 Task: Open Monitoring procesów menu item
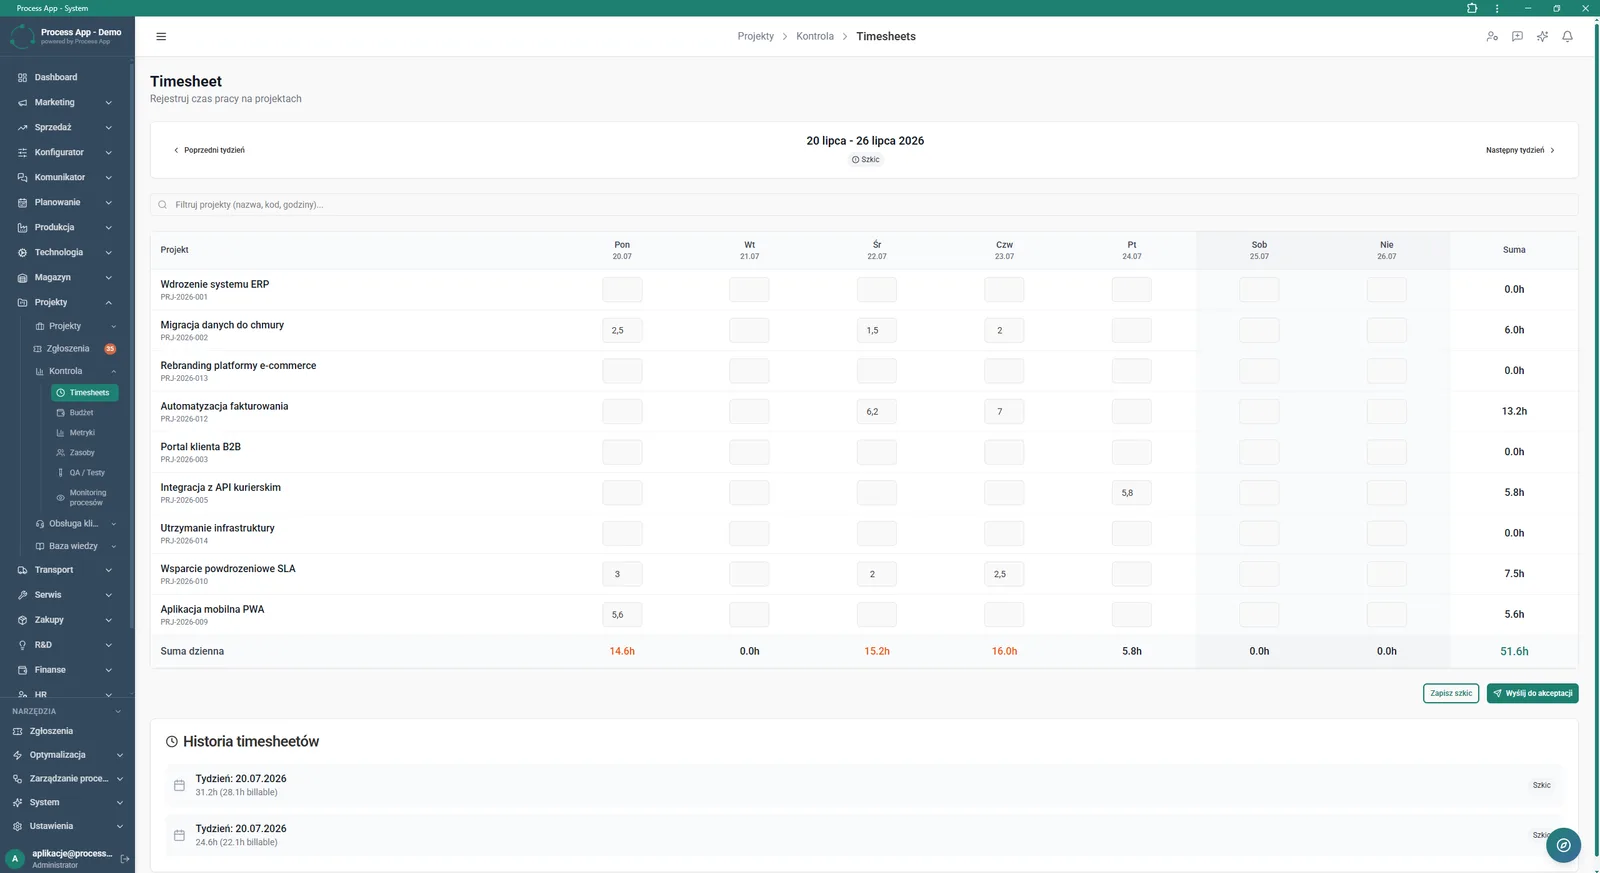[x=85, y=497]
